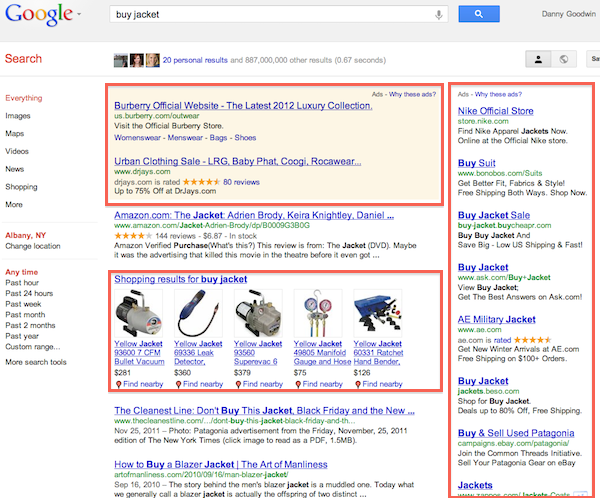Click Yellow Jacket 93600 vacuum pump image
Image resolution: width=600 pixels, height=498 pixels.
click(x=139, y=313)
